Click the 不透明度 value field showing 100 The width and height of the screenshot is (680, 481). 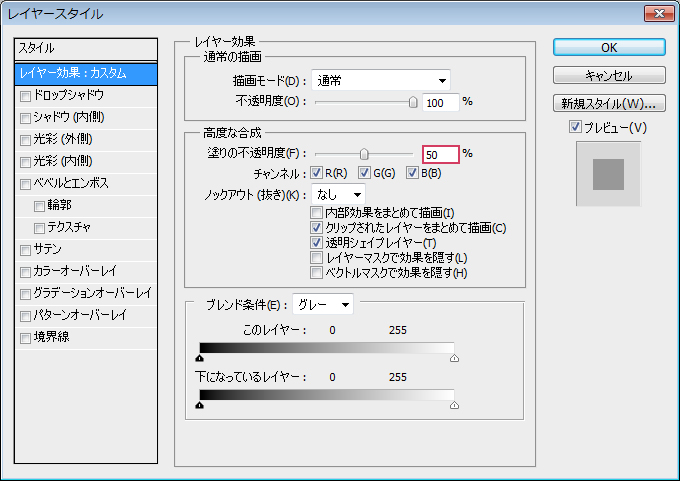pyautogui.click(x=440, y=103)
